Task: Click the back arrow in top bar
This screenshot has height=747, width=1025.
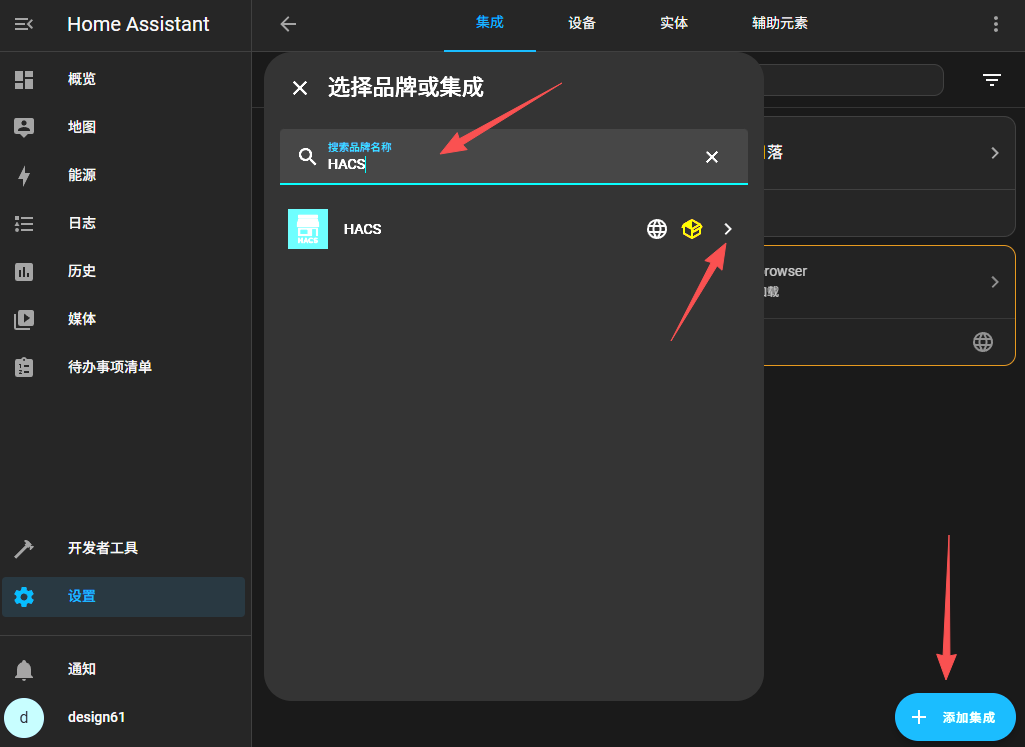Action: click(288, 24)
